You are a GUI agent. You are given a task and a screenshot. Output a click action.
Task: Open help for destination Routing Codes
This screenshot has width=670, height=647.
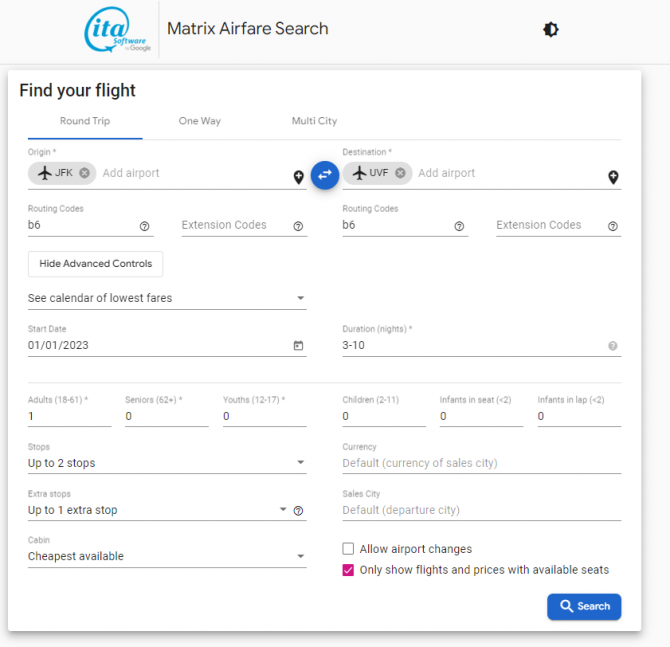[x=459, y=226]
